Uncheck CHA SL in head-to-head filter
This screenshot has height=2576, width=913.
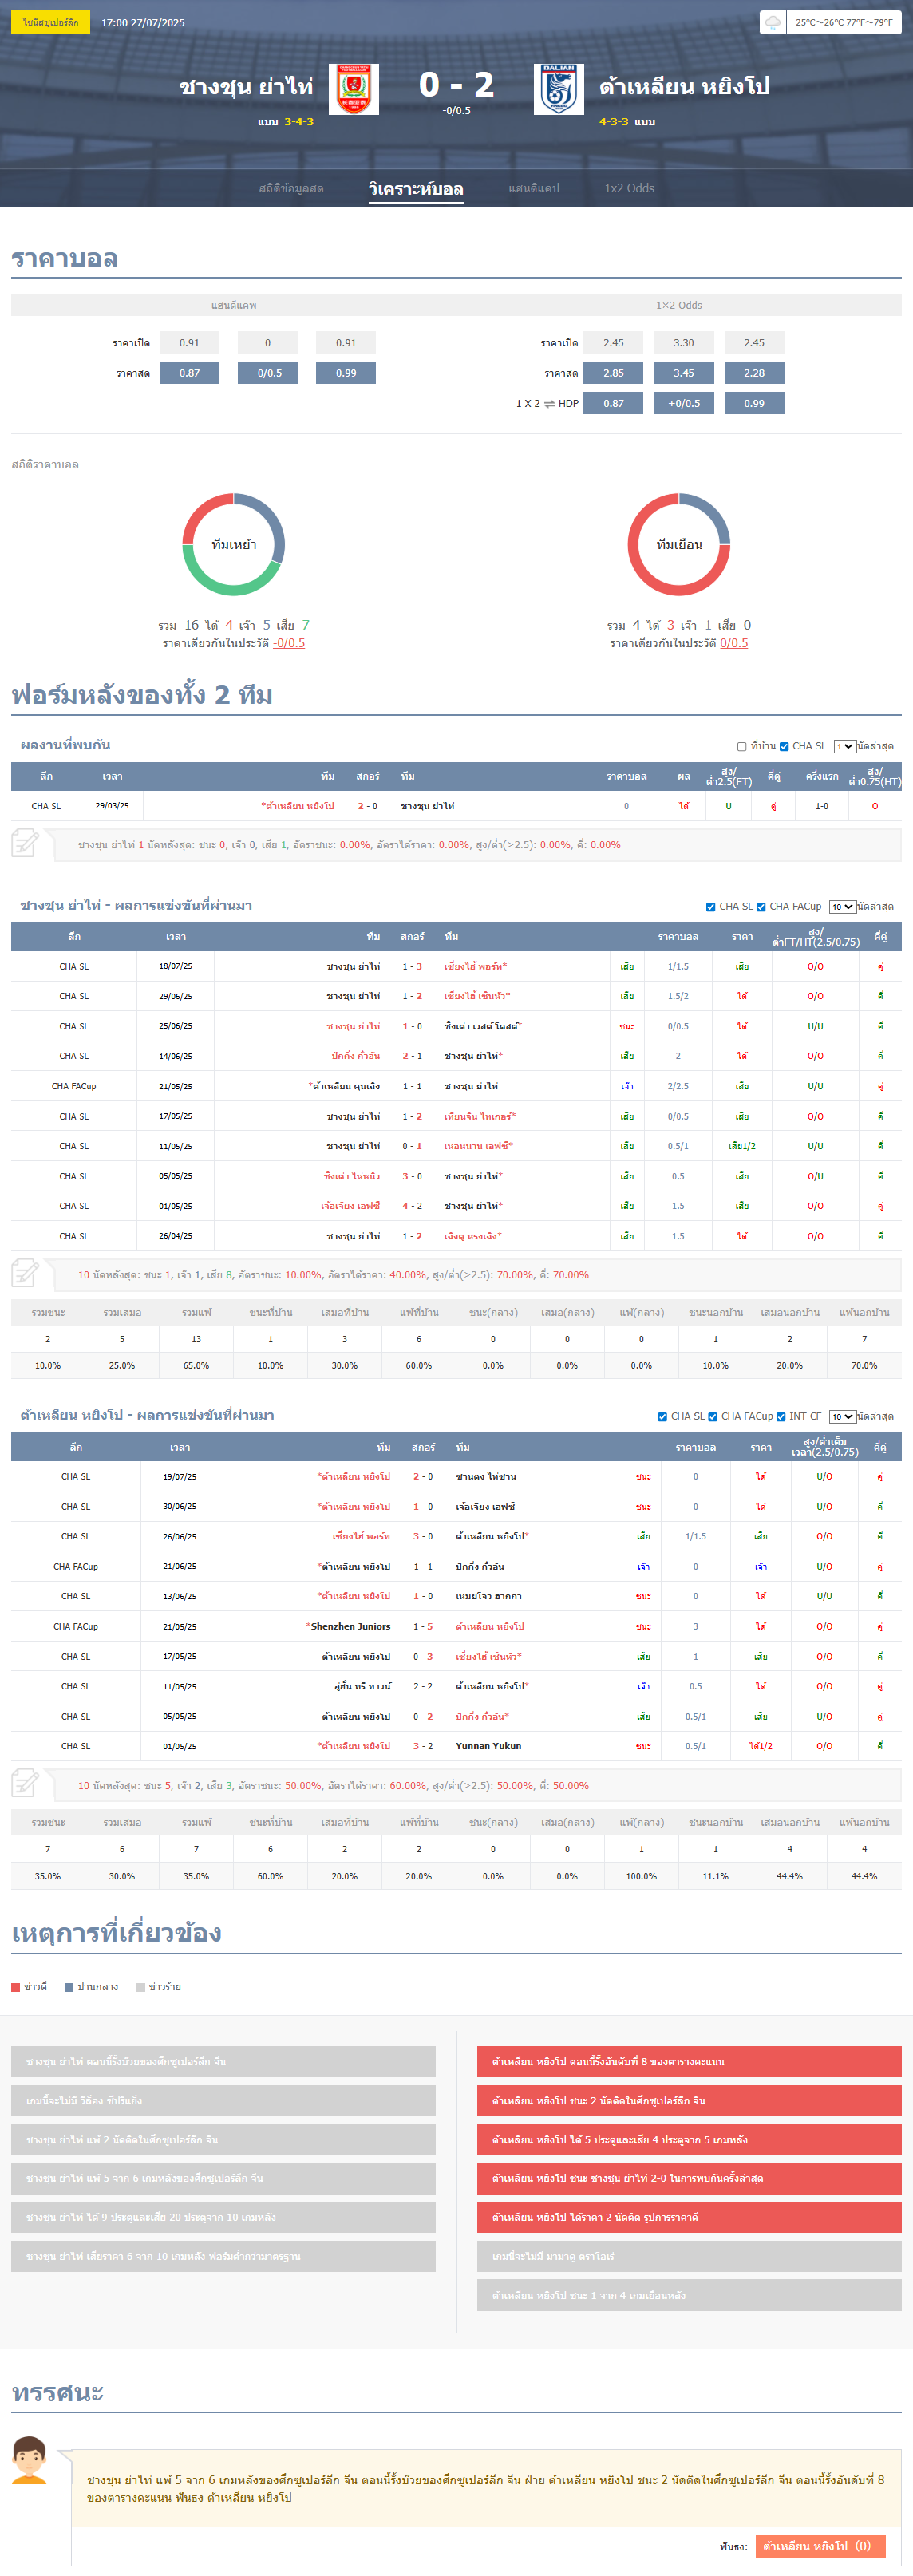[784, 746]
